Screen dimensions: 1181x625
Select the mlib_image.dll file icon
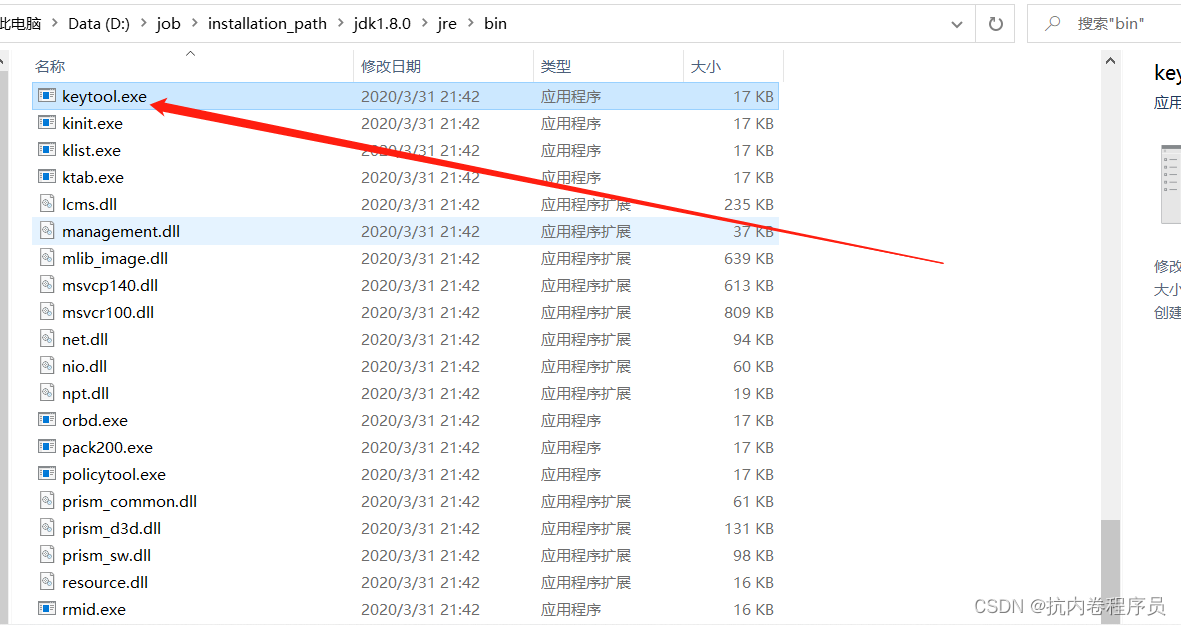coord(47,258)
